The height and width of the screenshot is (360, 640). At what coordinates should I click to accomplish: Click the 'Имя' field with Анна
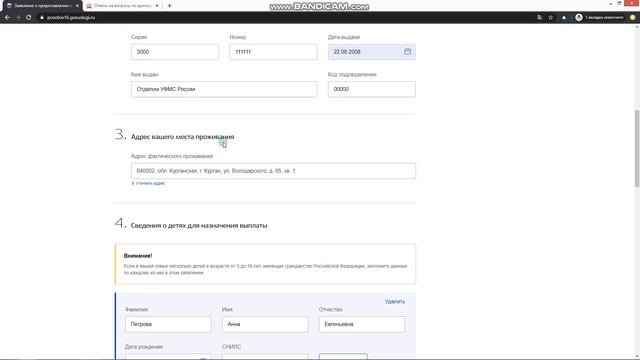[x=265, y=324]
